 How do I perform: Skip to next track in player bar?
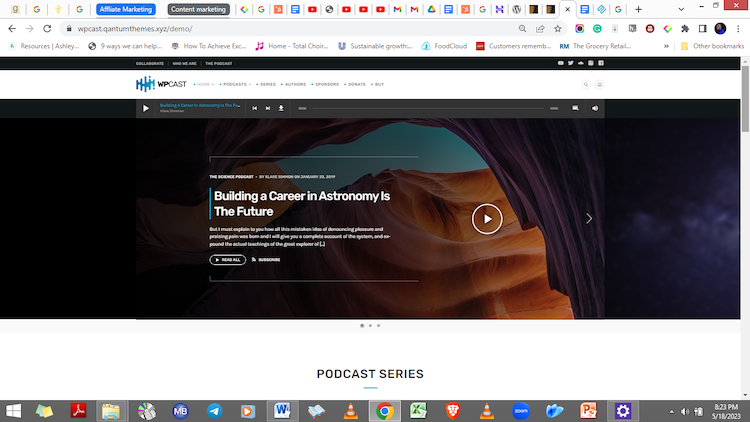268,109
